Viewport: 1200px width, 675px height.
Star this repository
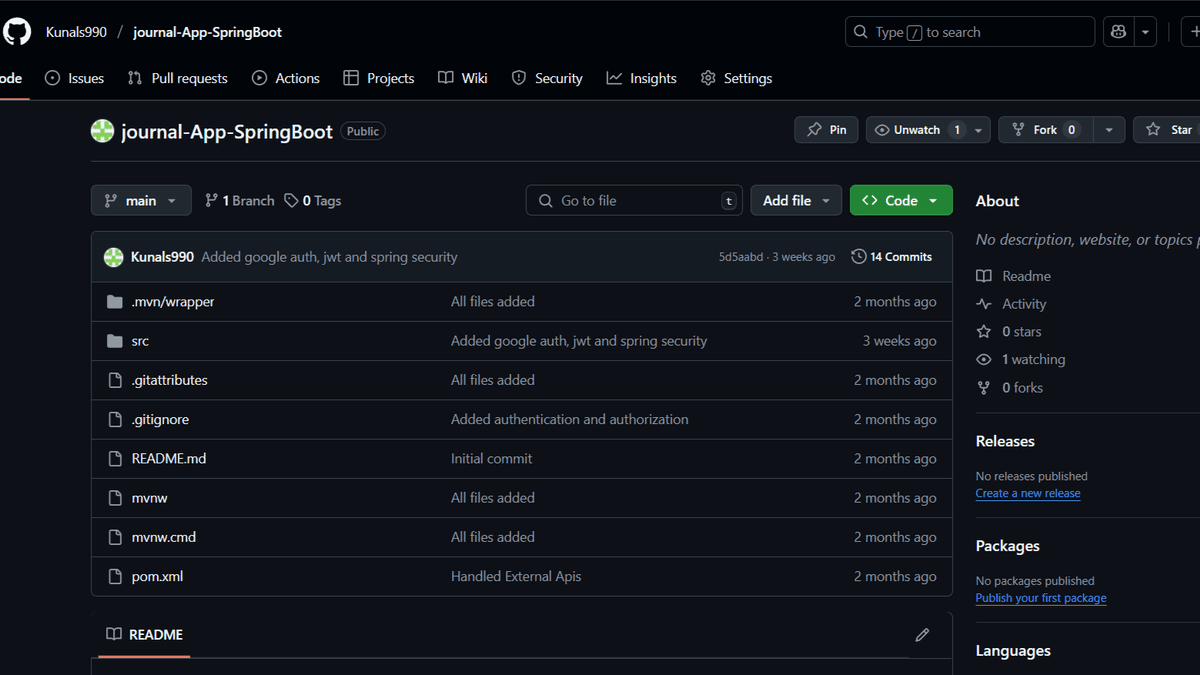[x=1170, y=130]
